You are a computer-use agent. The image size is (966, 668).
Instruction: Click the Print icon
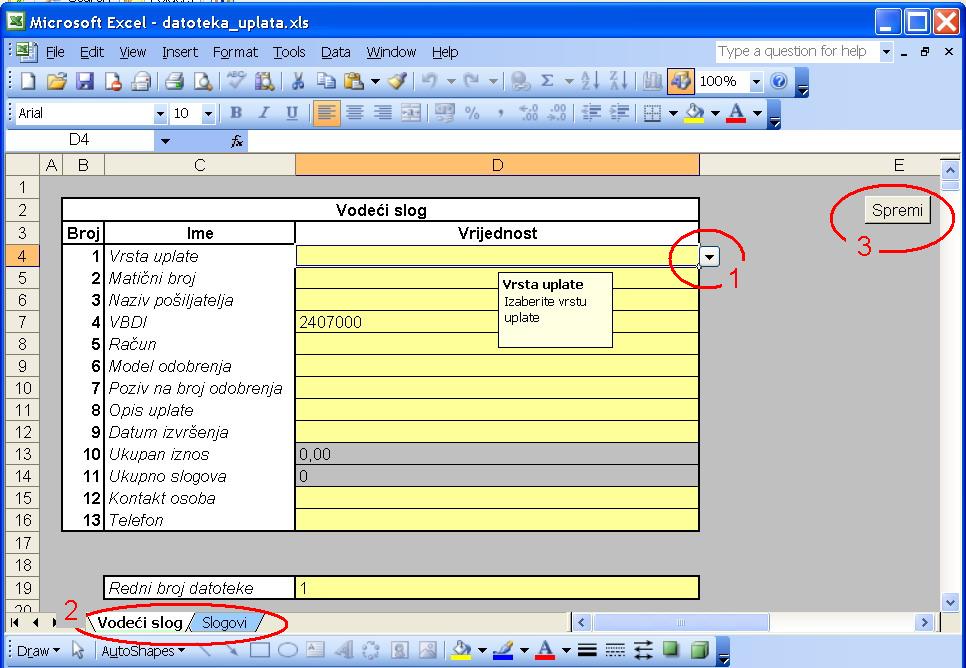(174, 82)
